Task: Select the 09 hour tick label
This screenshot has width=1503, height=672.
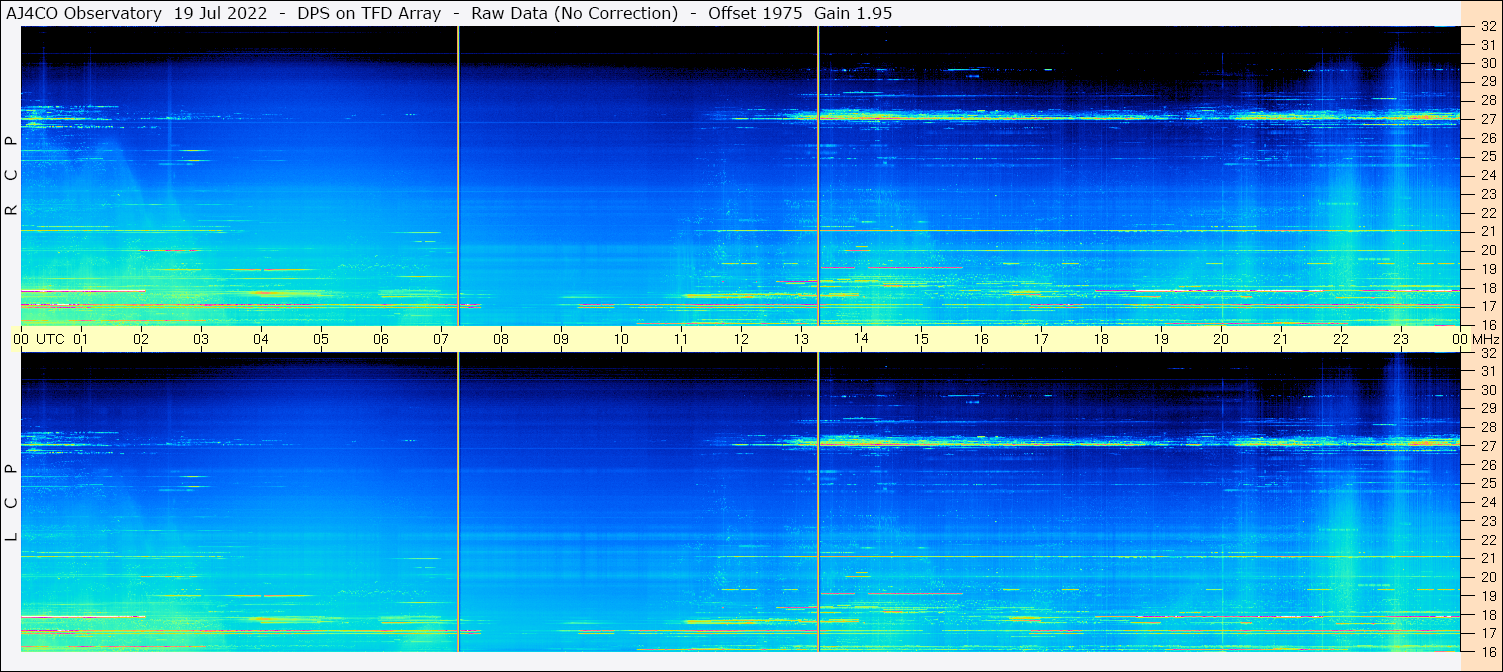Action: coord(561,339)
